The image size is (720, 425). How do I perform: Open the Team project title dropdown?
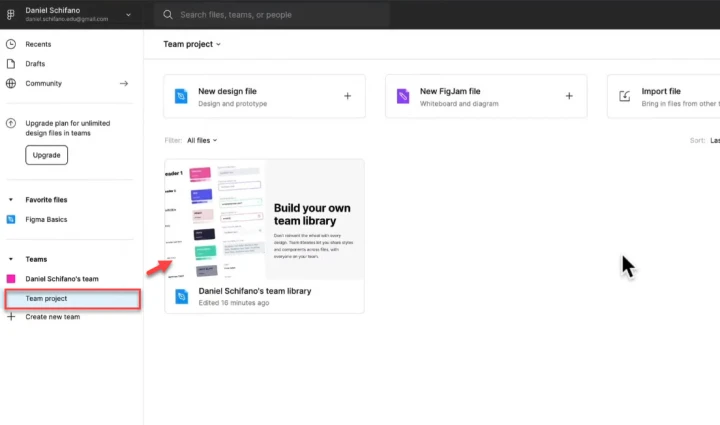(192, 44)
